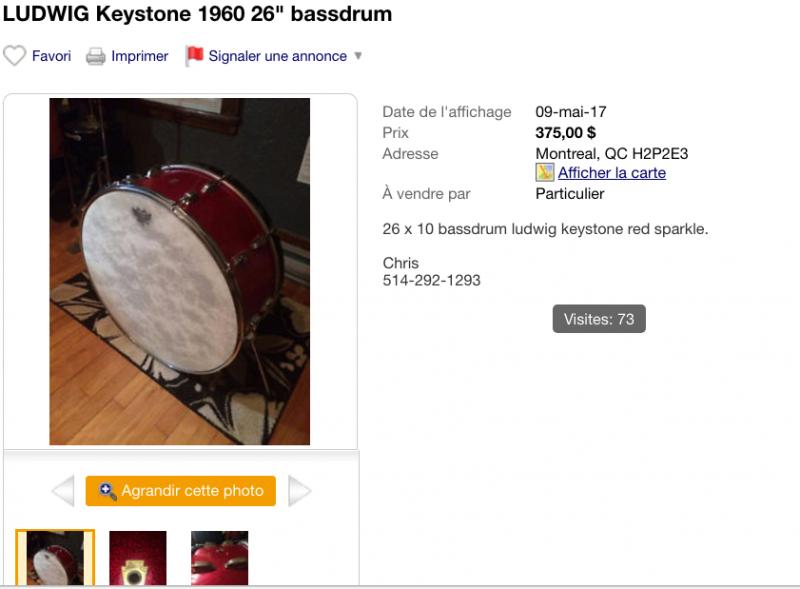Select the second thumbnail with Keystone badge
Viewport: 800px width, 589px height.
click(138, 558)
